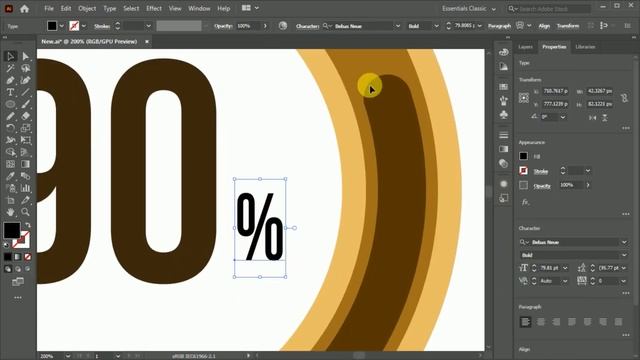The width and height of the screenshot is (640, 360).
Task: Select the Rotate tool
Action: (x=10, y=128)
